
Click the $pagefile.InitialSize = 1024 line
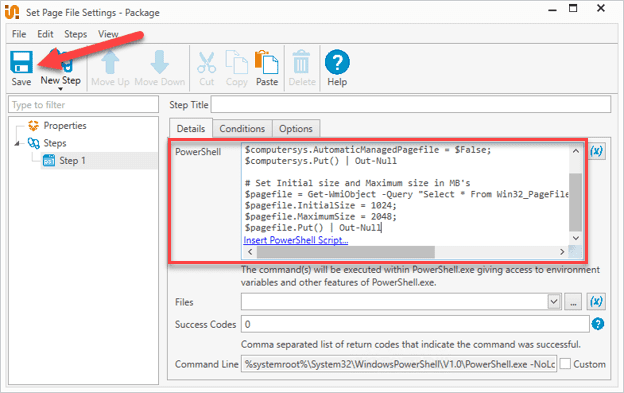click(x=321, y=206)
